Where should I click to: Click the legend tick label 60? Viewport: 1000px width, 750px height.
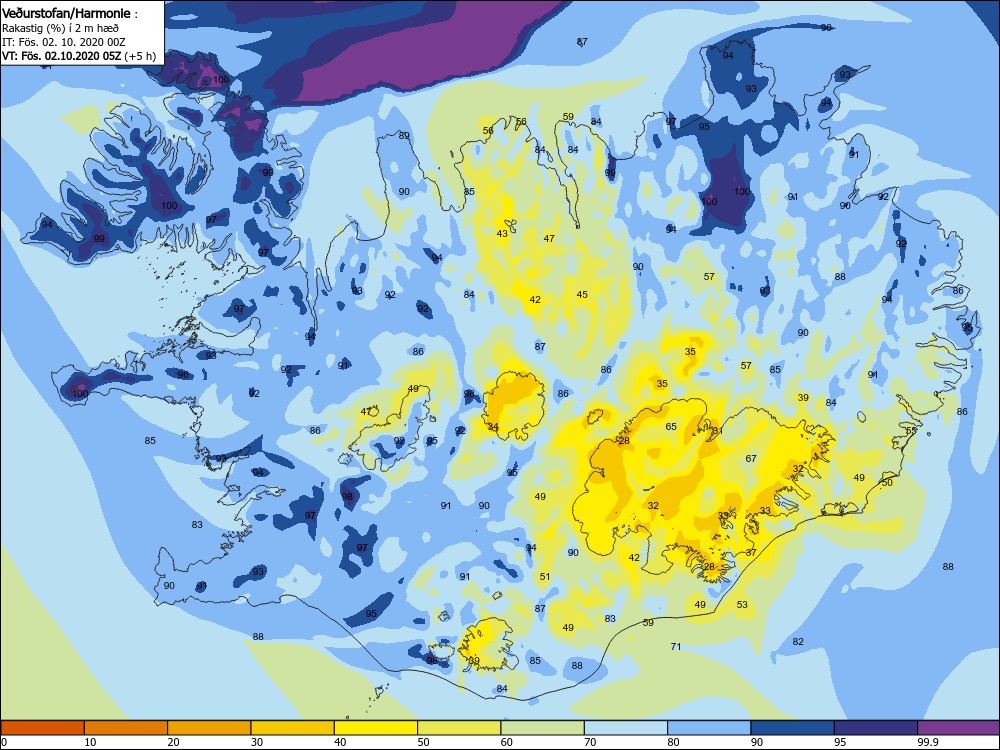pos(506,742)
